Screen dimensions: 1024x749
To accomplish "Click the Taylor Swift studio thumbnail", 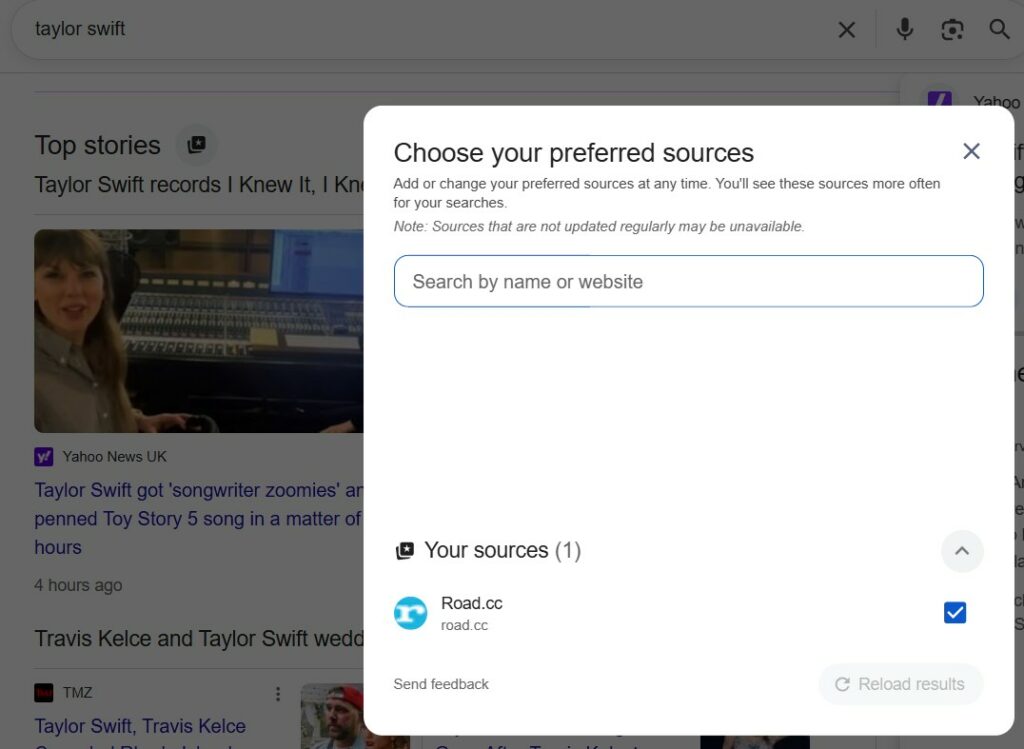I will click(x=199, y=331).
